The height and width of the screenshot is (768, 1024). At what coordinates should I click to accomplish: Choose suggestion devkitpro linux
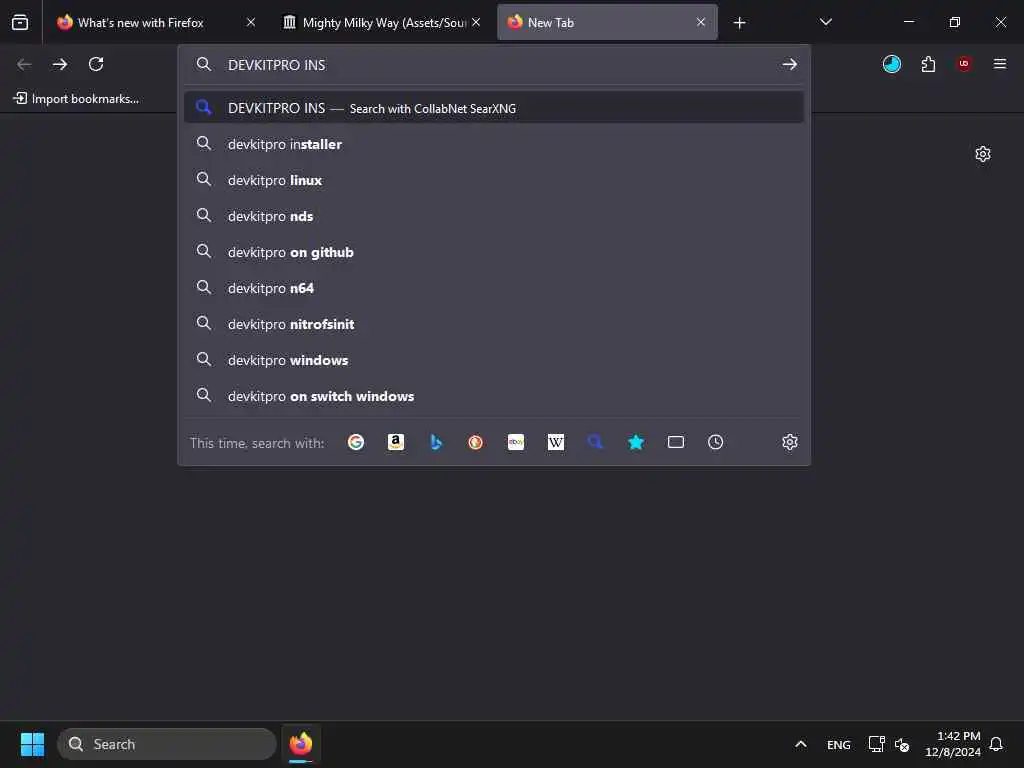point(494,180)
